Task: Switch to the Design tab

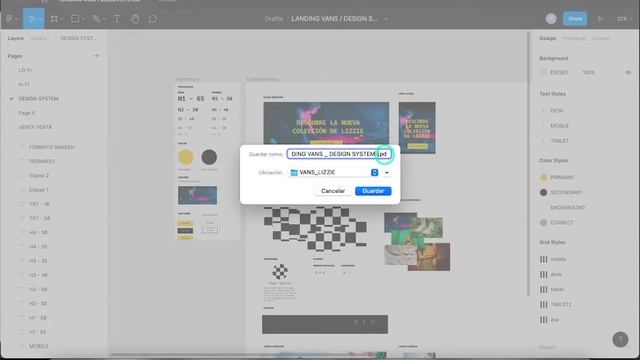Action: tap(547, 38)
